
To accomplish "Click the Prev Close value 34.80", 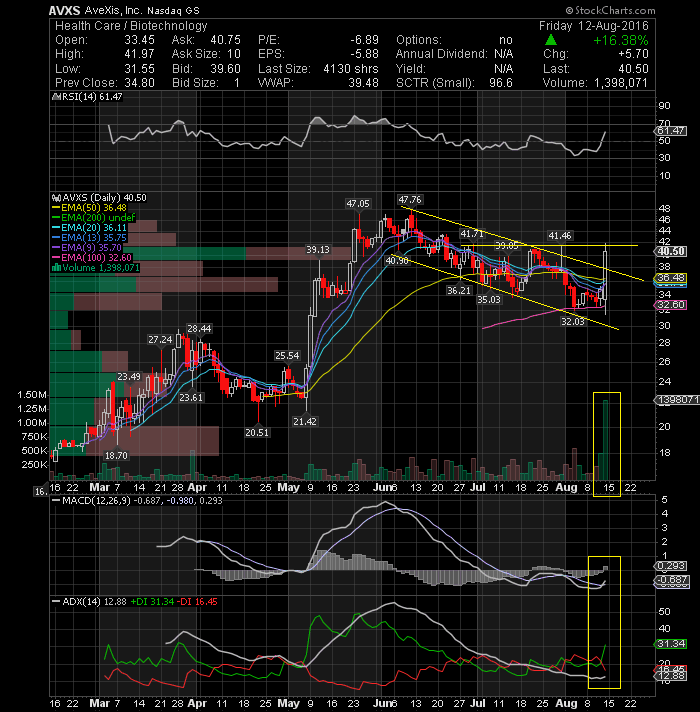I will tap(139, 83).
